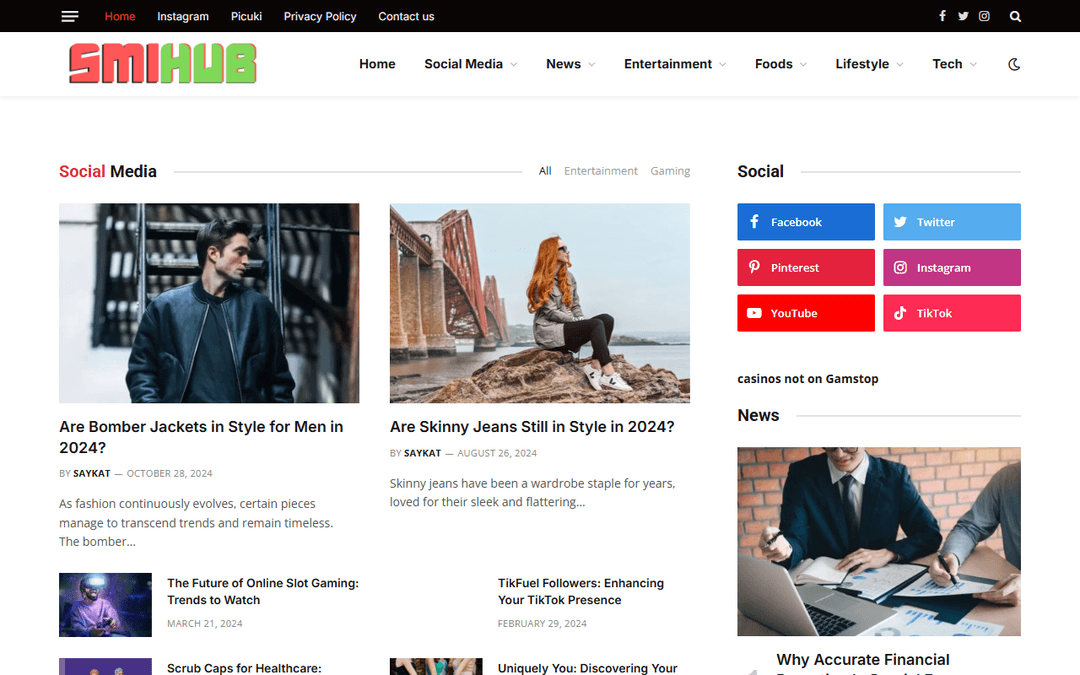The width and height of the screenshot is (1080, 675).
Task: Open TikTok social button
Action: point(952,313)
